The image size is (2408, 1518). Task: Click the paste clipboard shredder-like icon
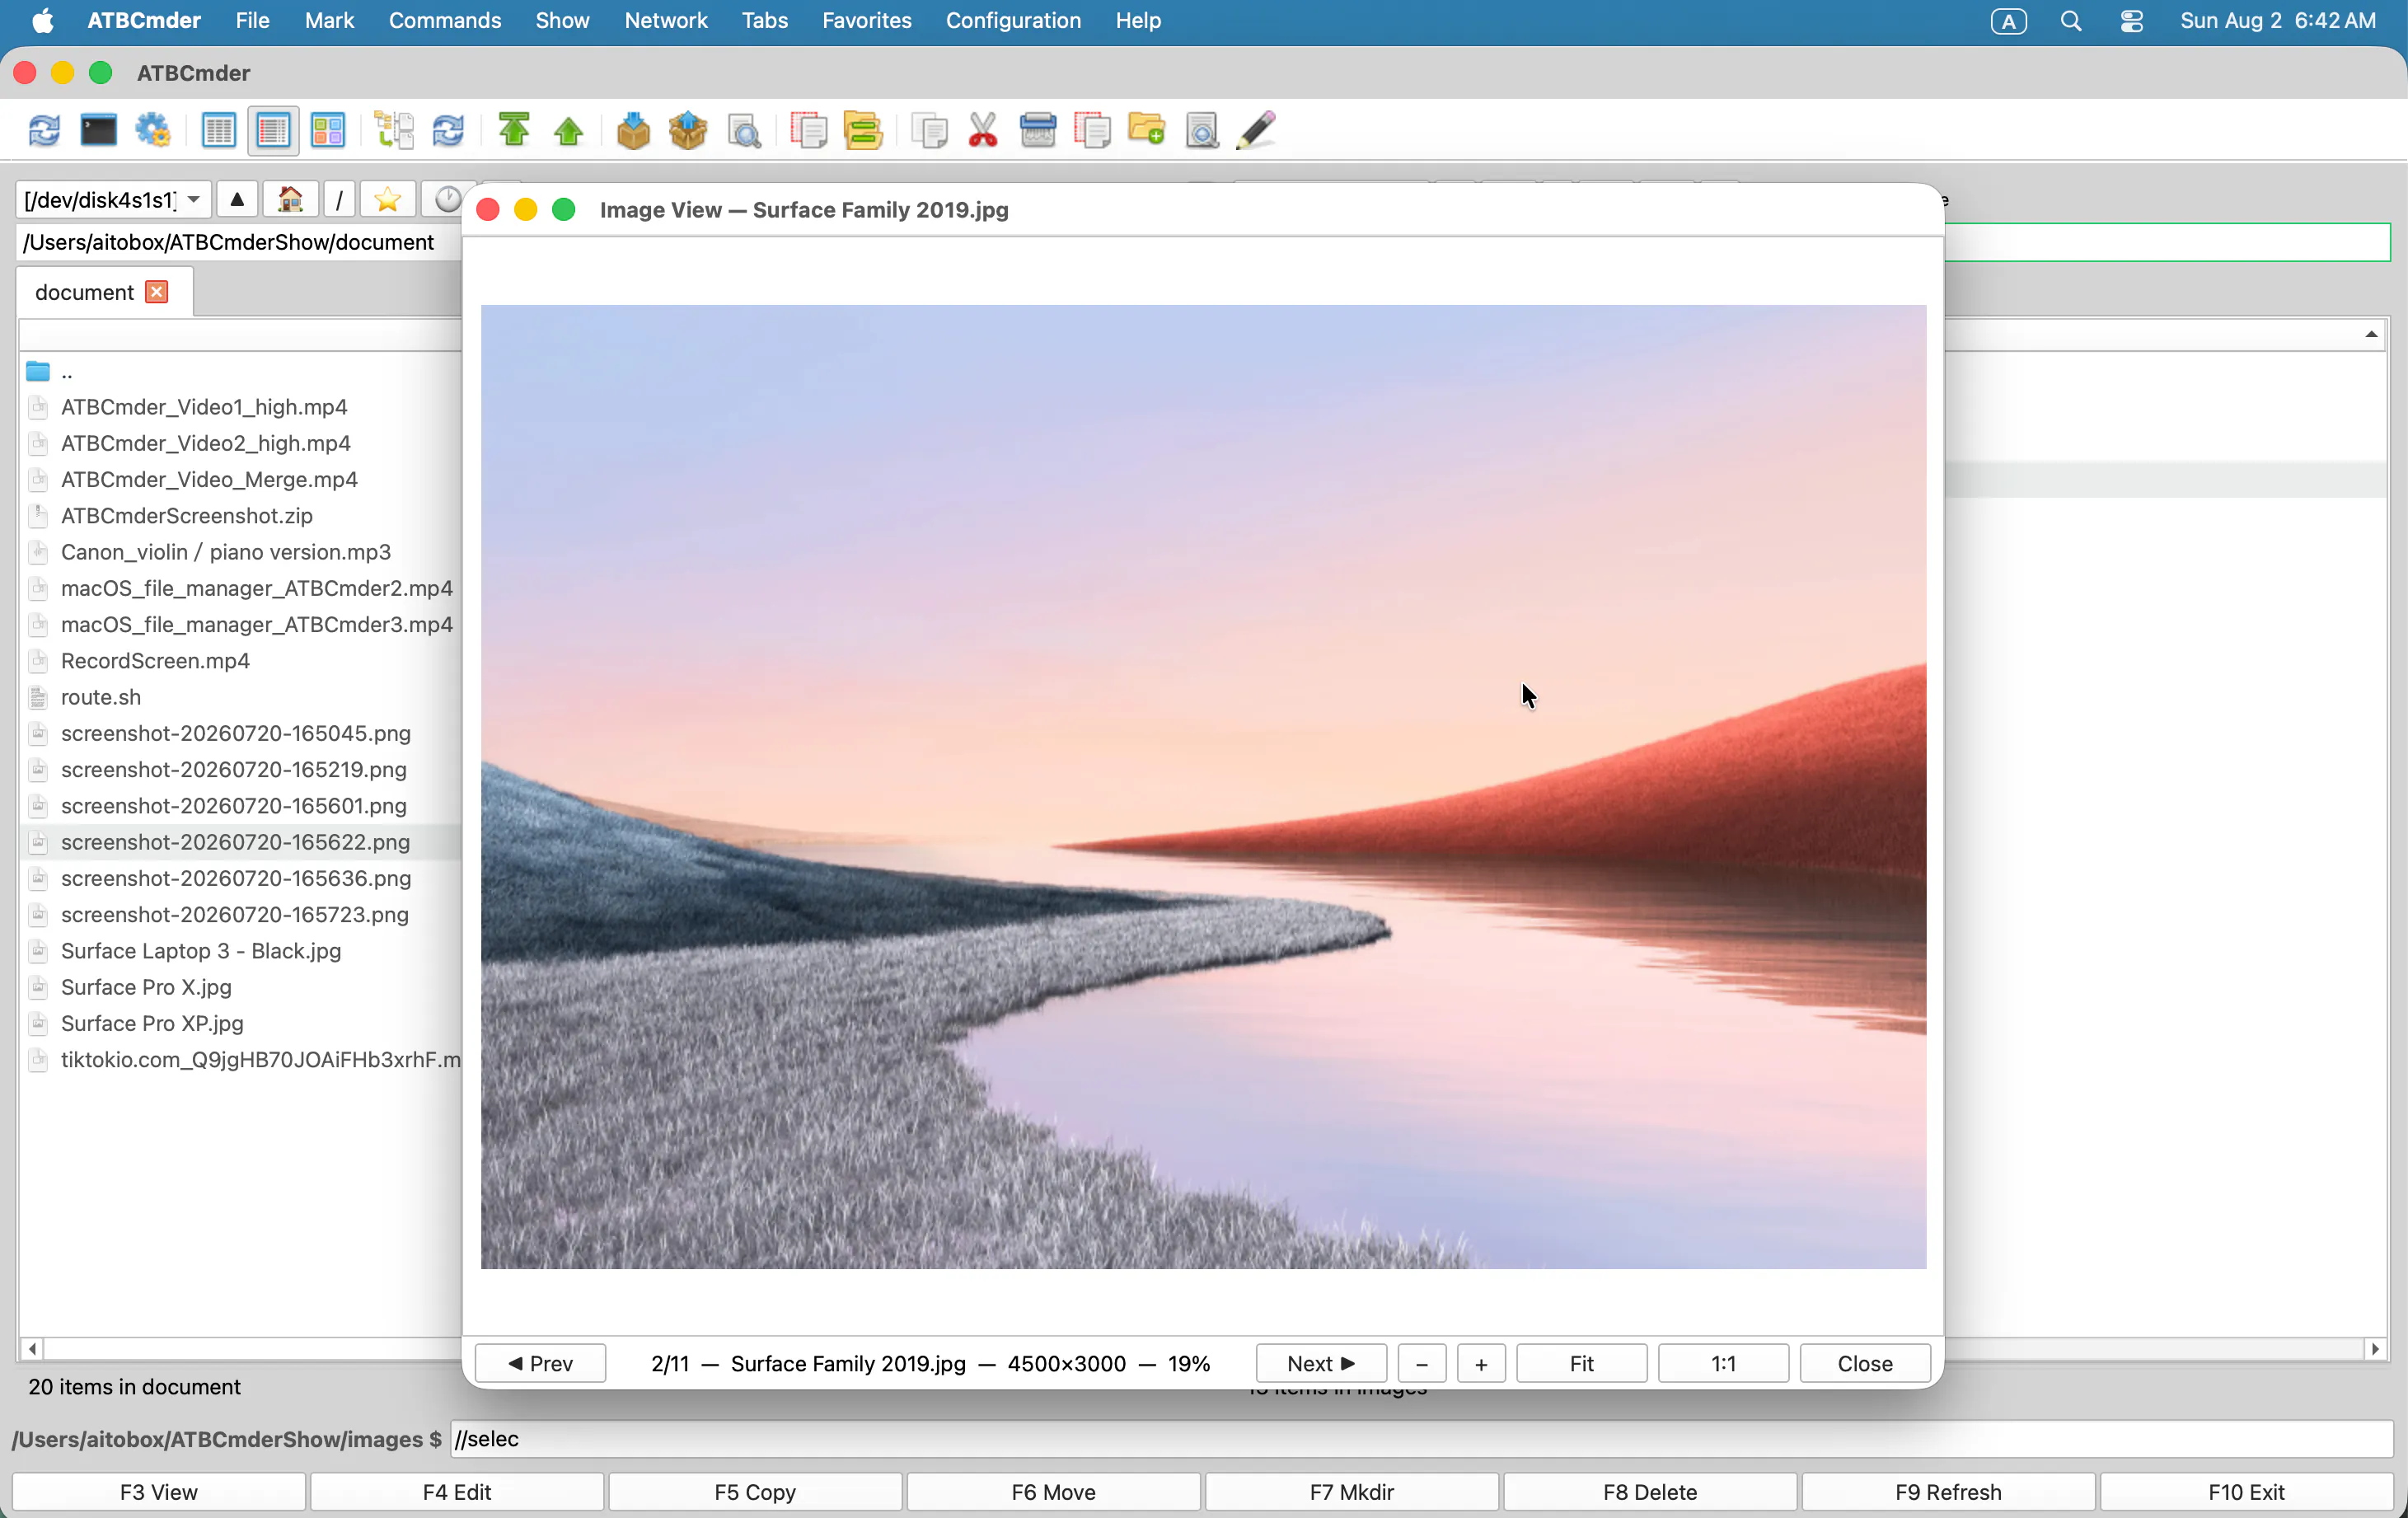1038,131
